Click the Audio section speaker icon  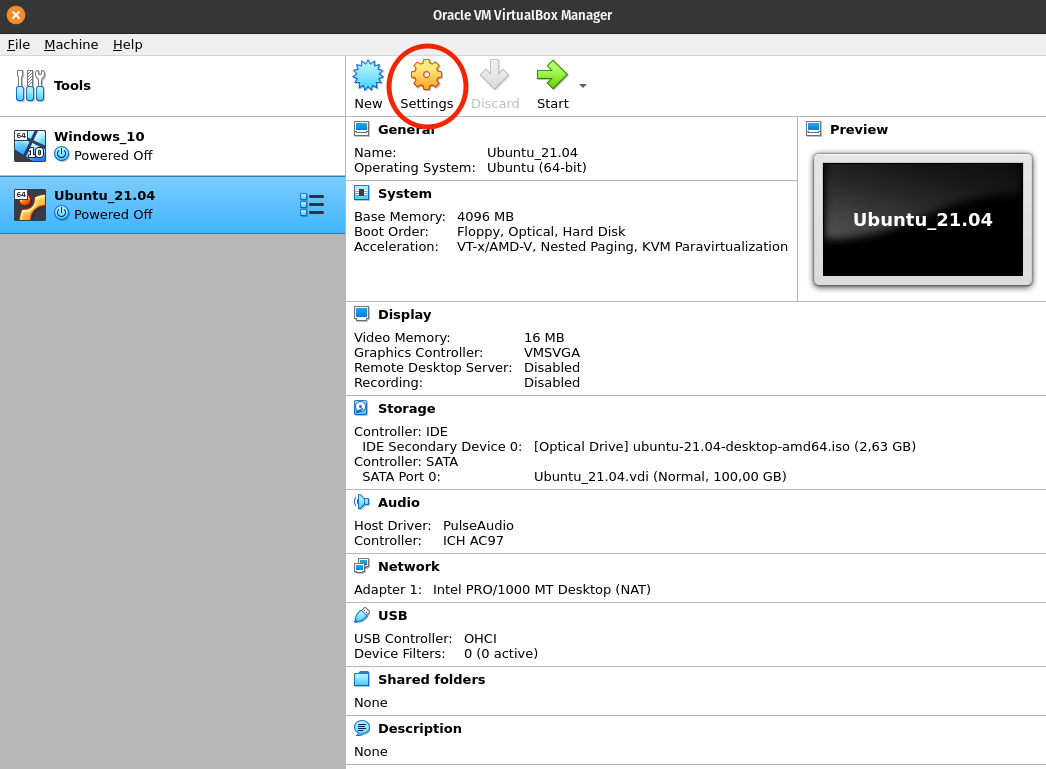(361, 502)
